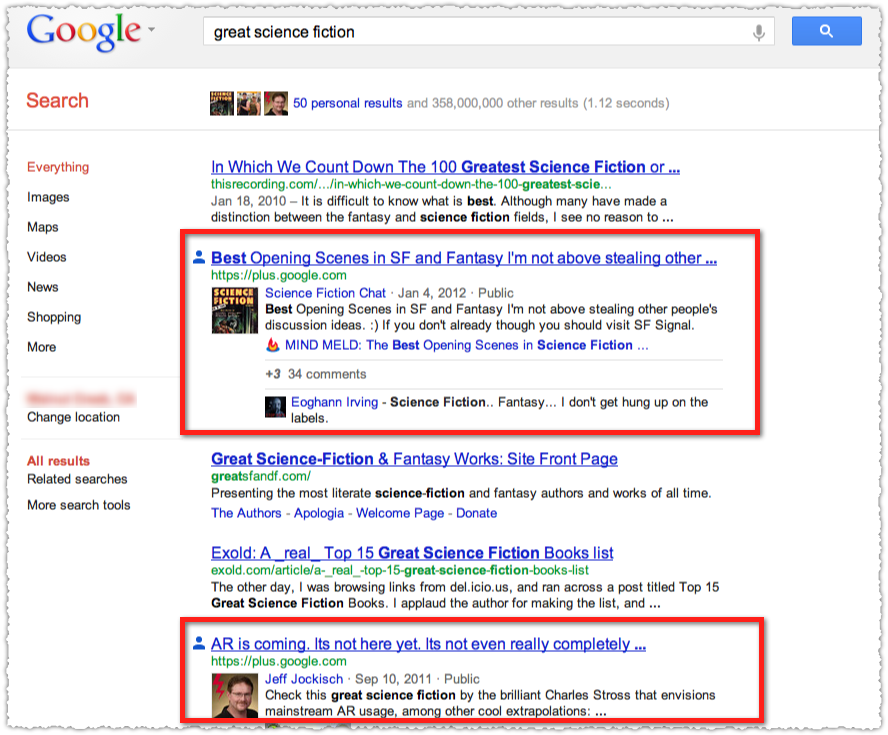This screenshot has width=888, height=735.
Task: Open 'Best Opening Scenes in SF and Fantasy' result
Action: (x=464, y=258)
